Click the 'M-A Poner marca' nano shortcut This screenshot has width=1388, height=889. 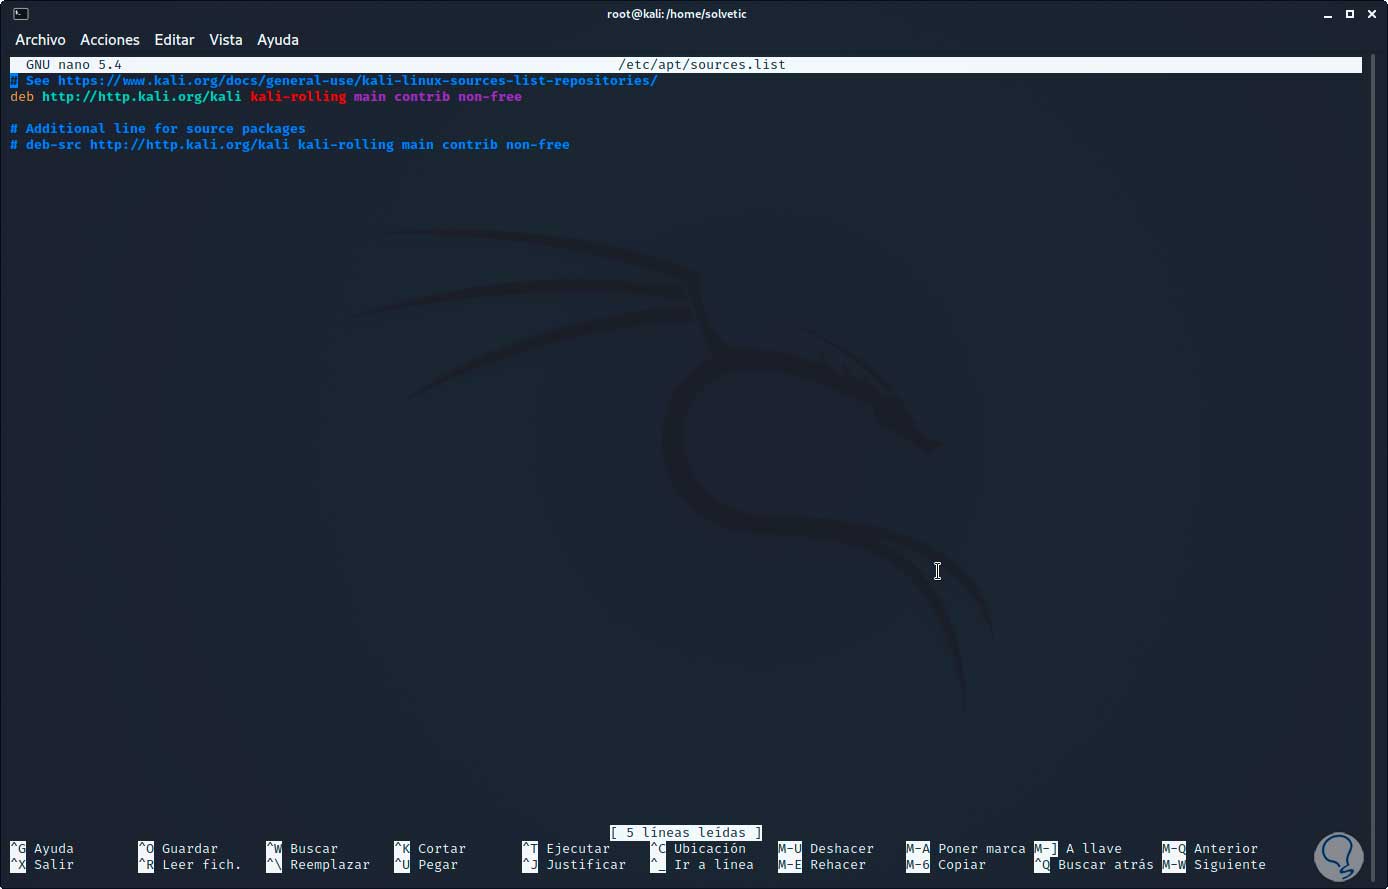(966, 849)
